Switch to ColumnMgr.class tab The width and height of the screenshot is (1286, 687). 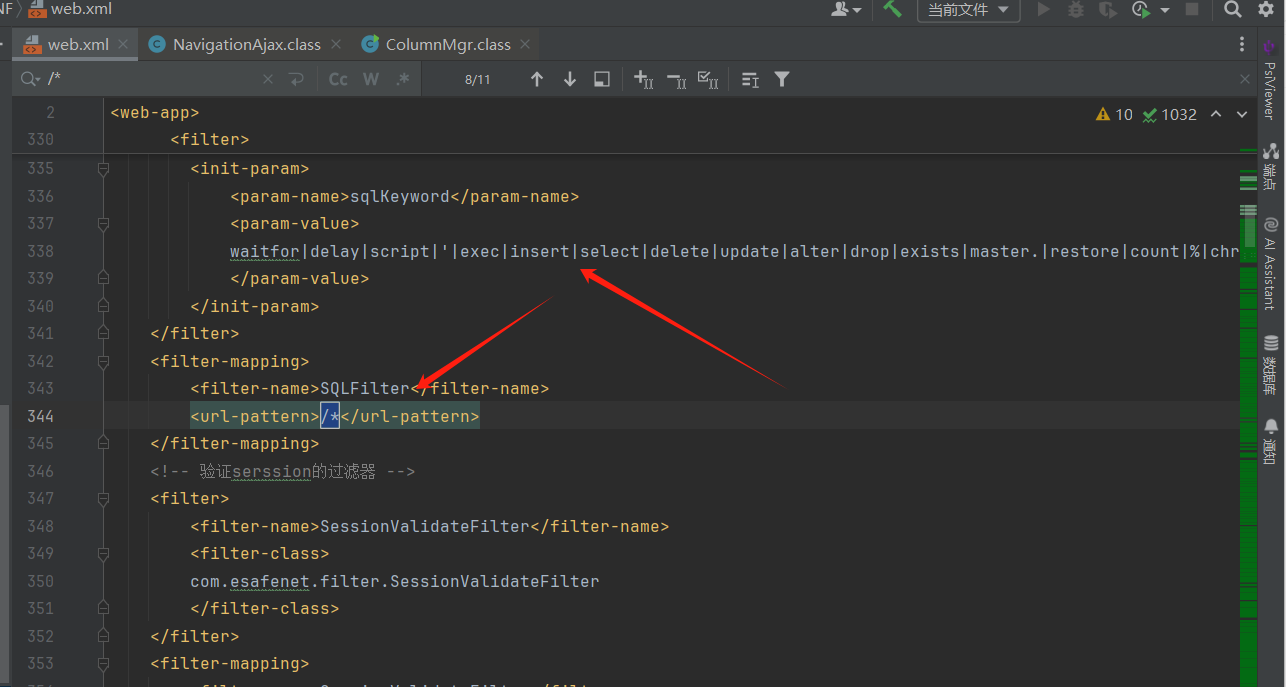pos(447,44)
